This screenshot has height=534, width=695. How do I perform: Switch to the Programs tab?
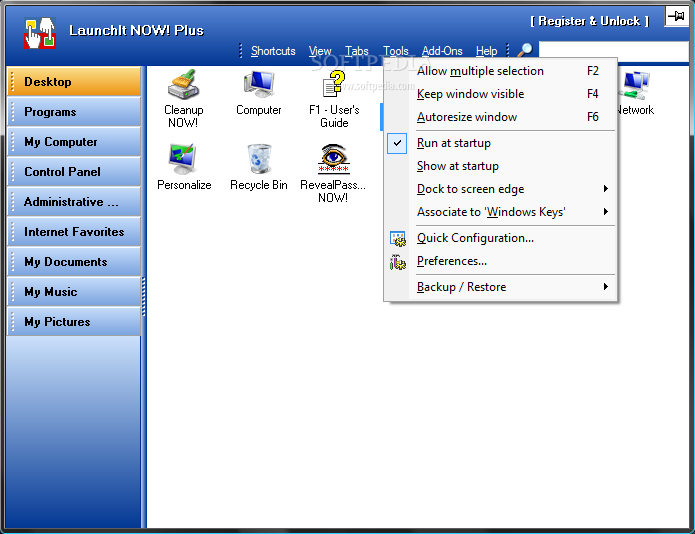[x=74, y=112]
